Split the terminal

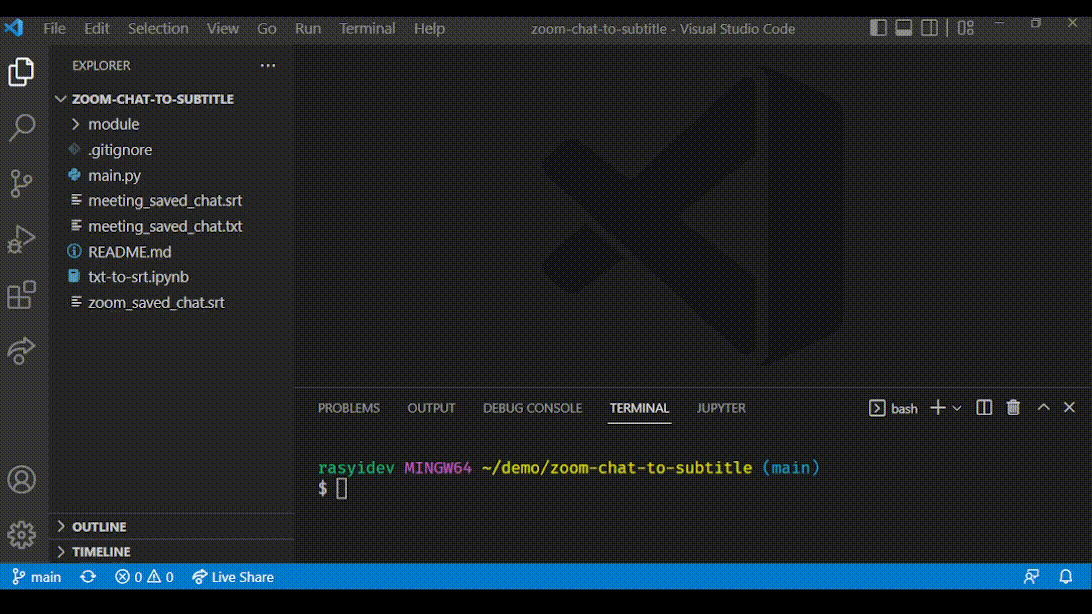(984, 408)
